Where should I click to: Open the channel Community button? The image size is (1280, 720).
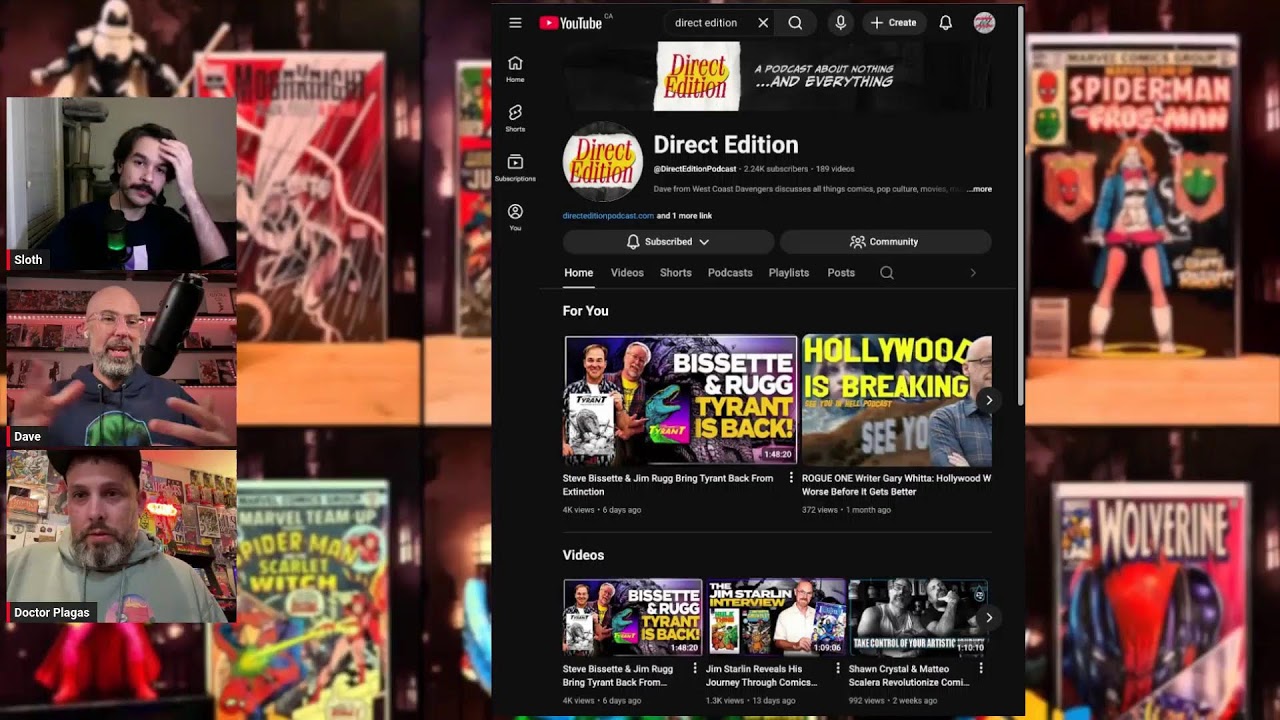pos(885,242)
